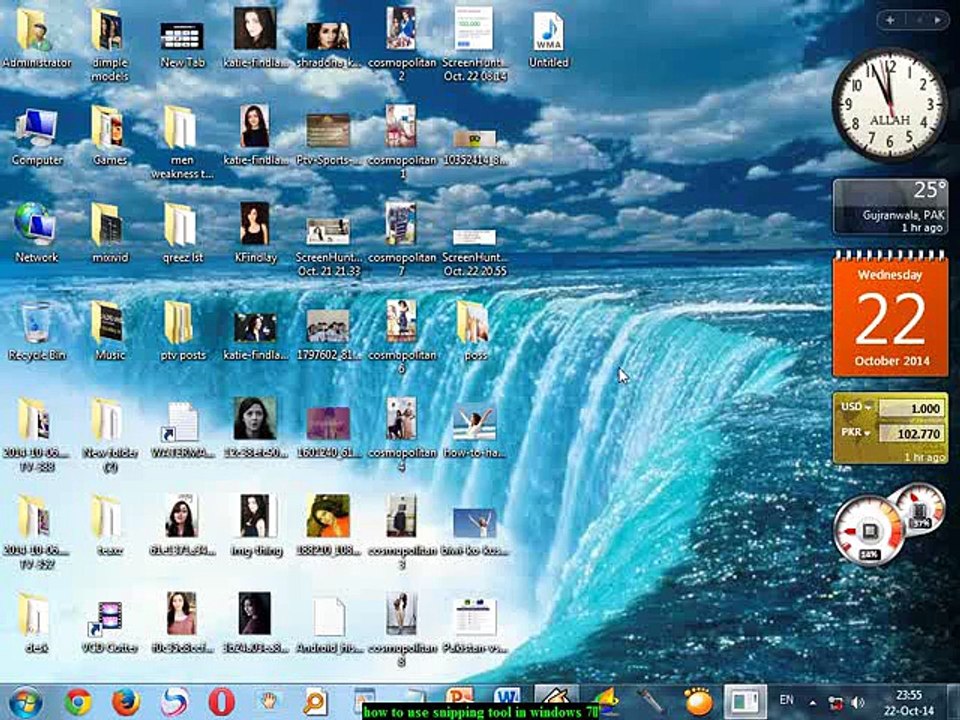Open the blue swirl browser taskbar icon
Image resolution: width=960 pixels, height=720 pixels.
point(174,702)
